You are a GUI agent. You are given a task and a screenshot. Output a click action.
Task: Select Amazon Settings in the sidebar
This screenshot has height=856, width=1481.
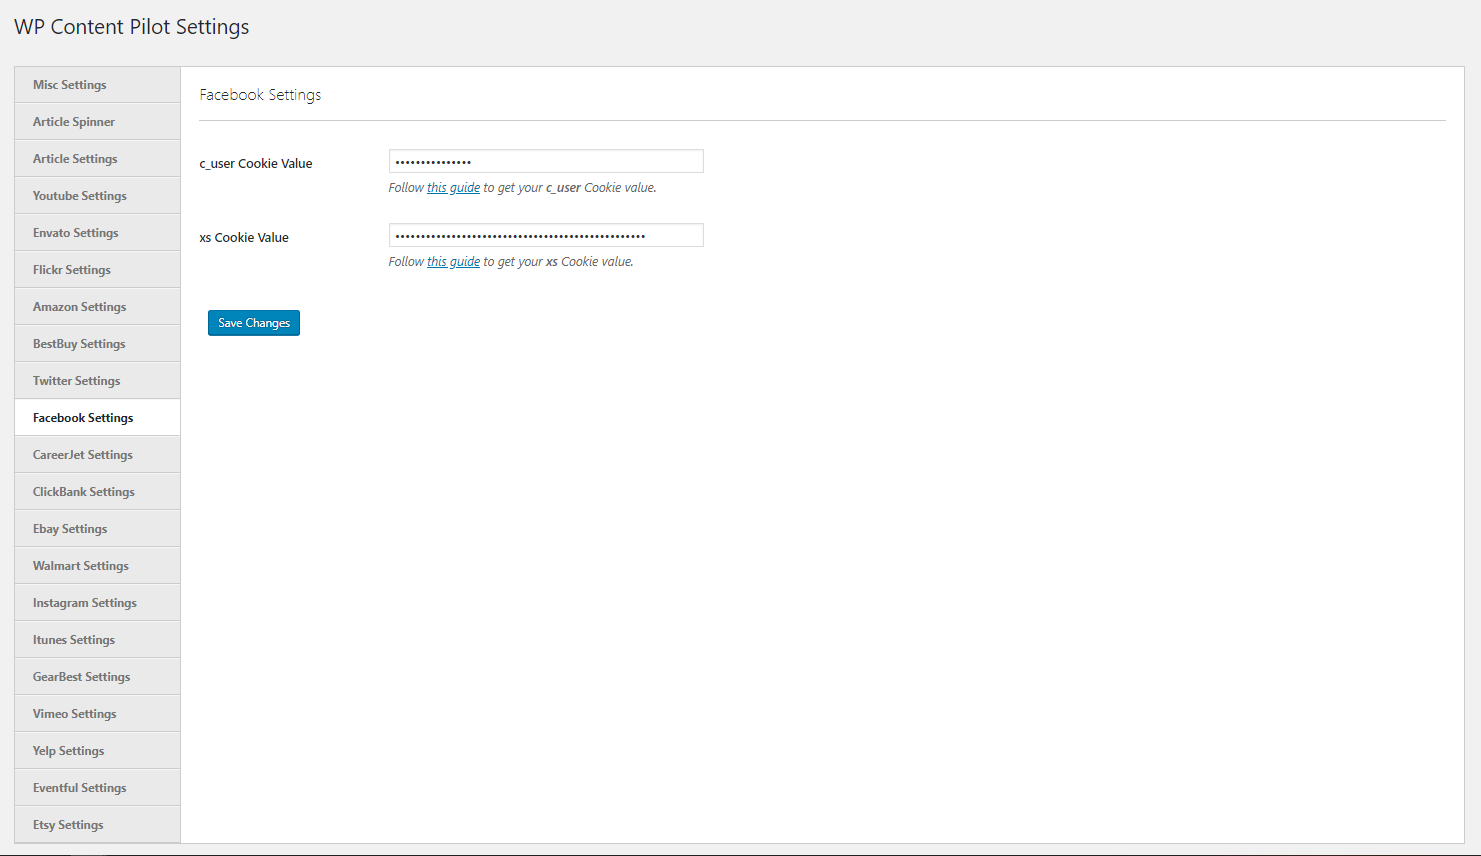[79, 306]
